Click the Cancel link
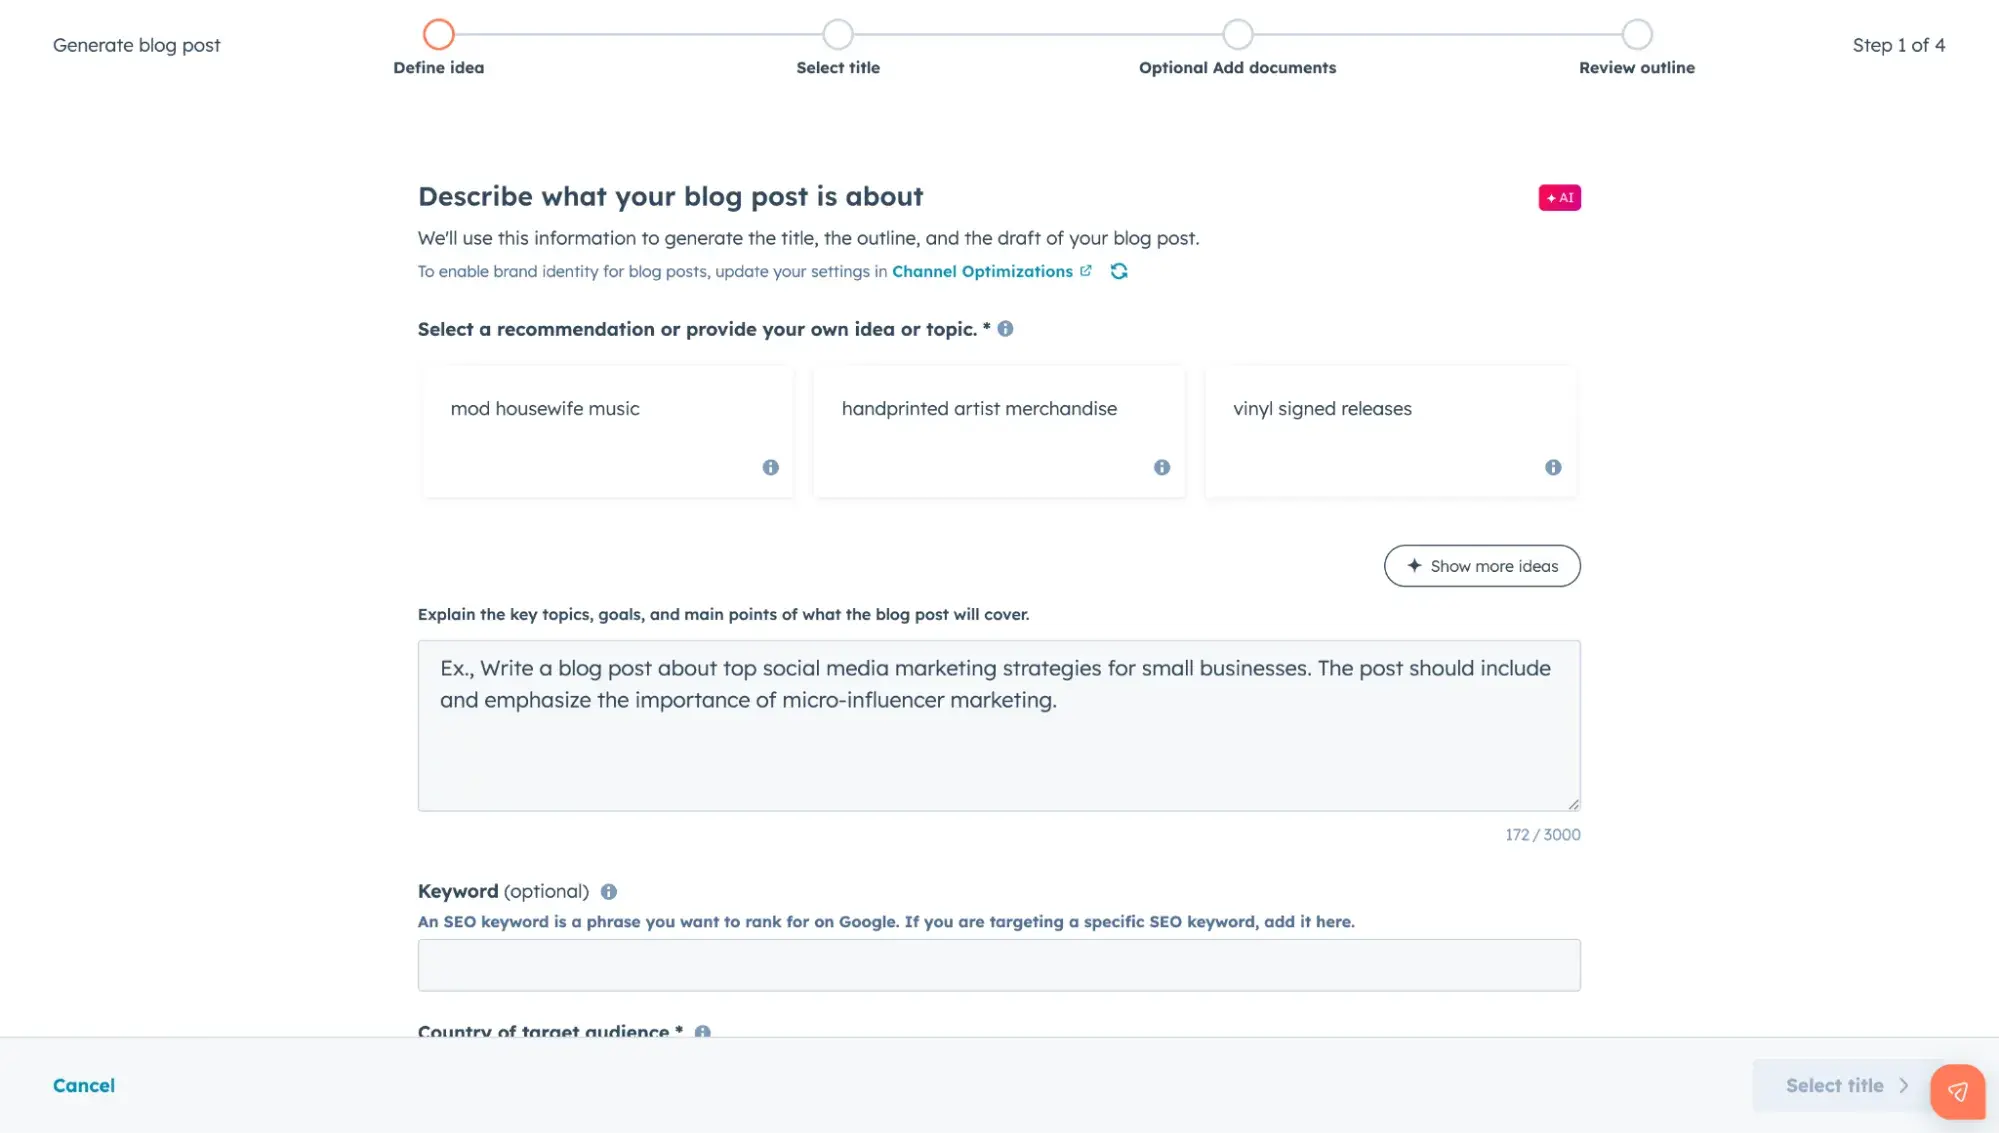The width and height of the screenshot is (1999, 1134). [x=84, y=1085]
